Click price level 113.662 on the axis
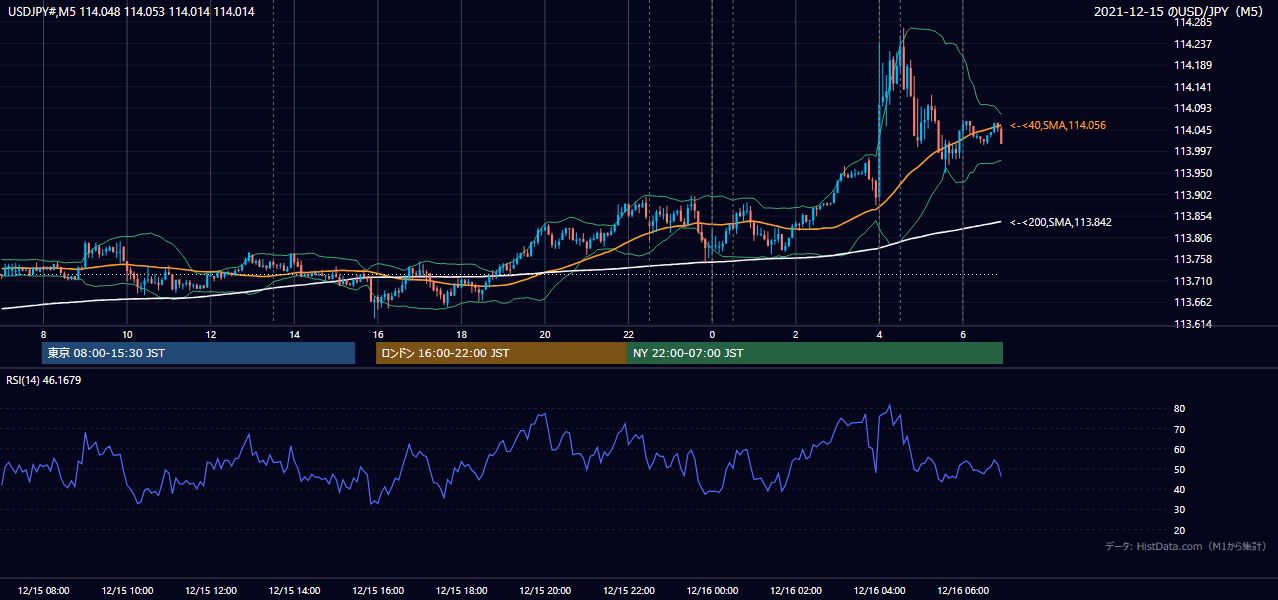The width and height of the screenshot is (1278, 600). click(x=1193, y=302)
